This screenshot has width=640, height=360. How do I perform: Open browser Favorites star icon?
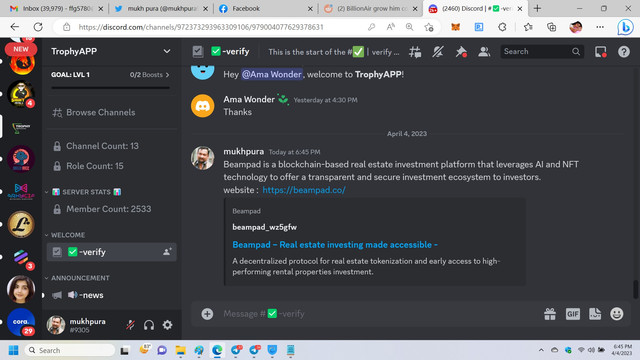[528, 27]
